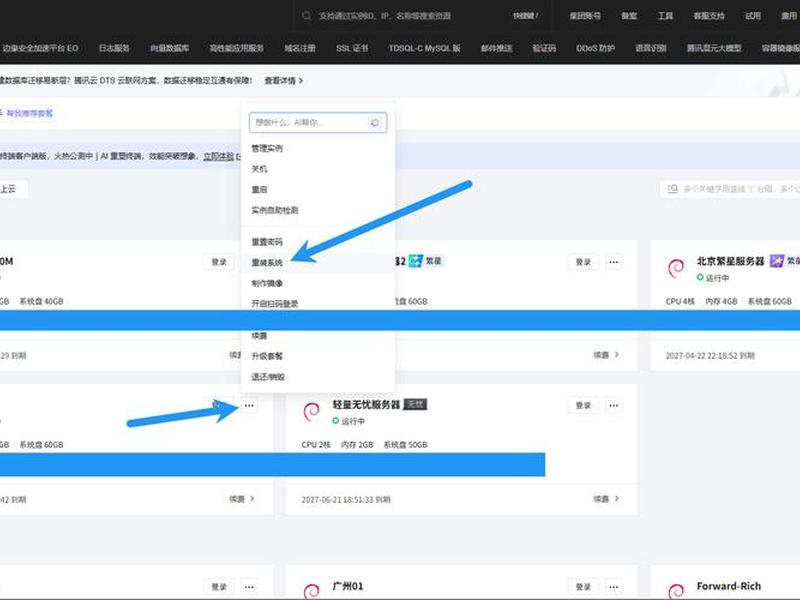Open 查看详情 link in the banner
The image size is (800, 600).
284,81
